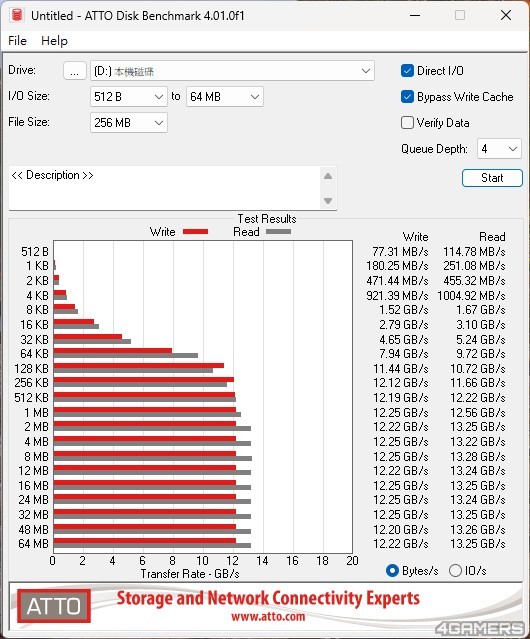The height and width of the screenshot is (639, 530).
Task: Click the 48 MB write value 12.20 GB/s
Action: (401, 529)
